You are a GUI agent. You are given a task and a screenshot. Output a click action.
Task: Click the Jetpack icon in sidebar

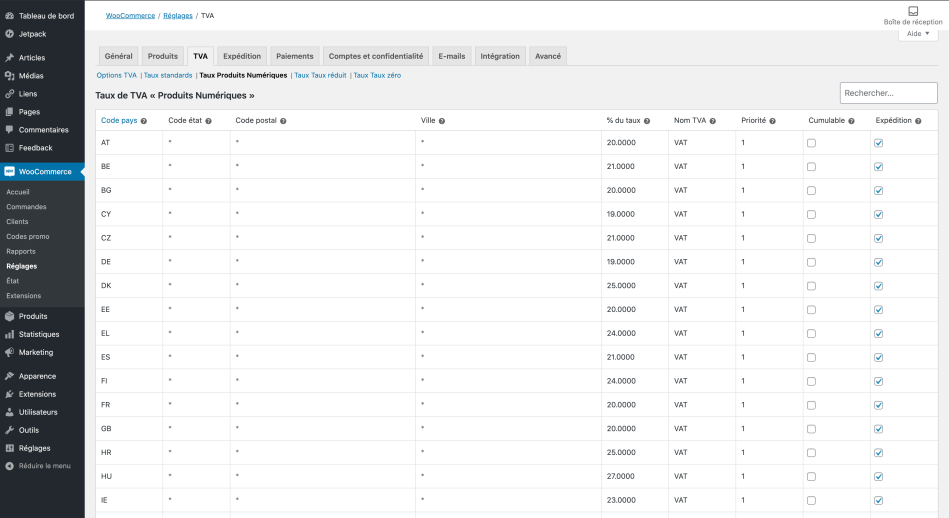click(9, 34)
